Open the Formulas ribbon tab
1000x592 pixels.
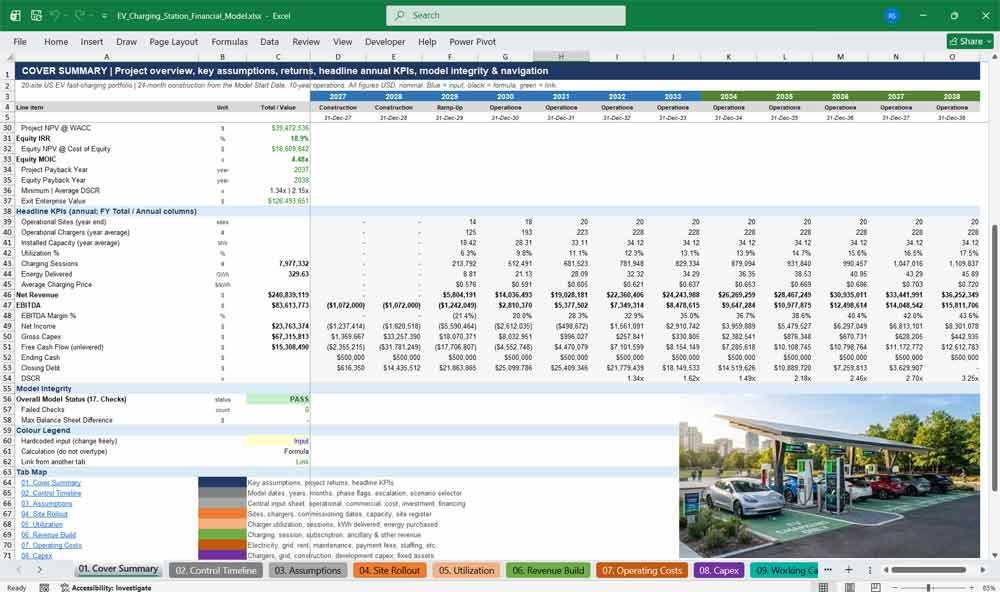[x=230, y=41]
